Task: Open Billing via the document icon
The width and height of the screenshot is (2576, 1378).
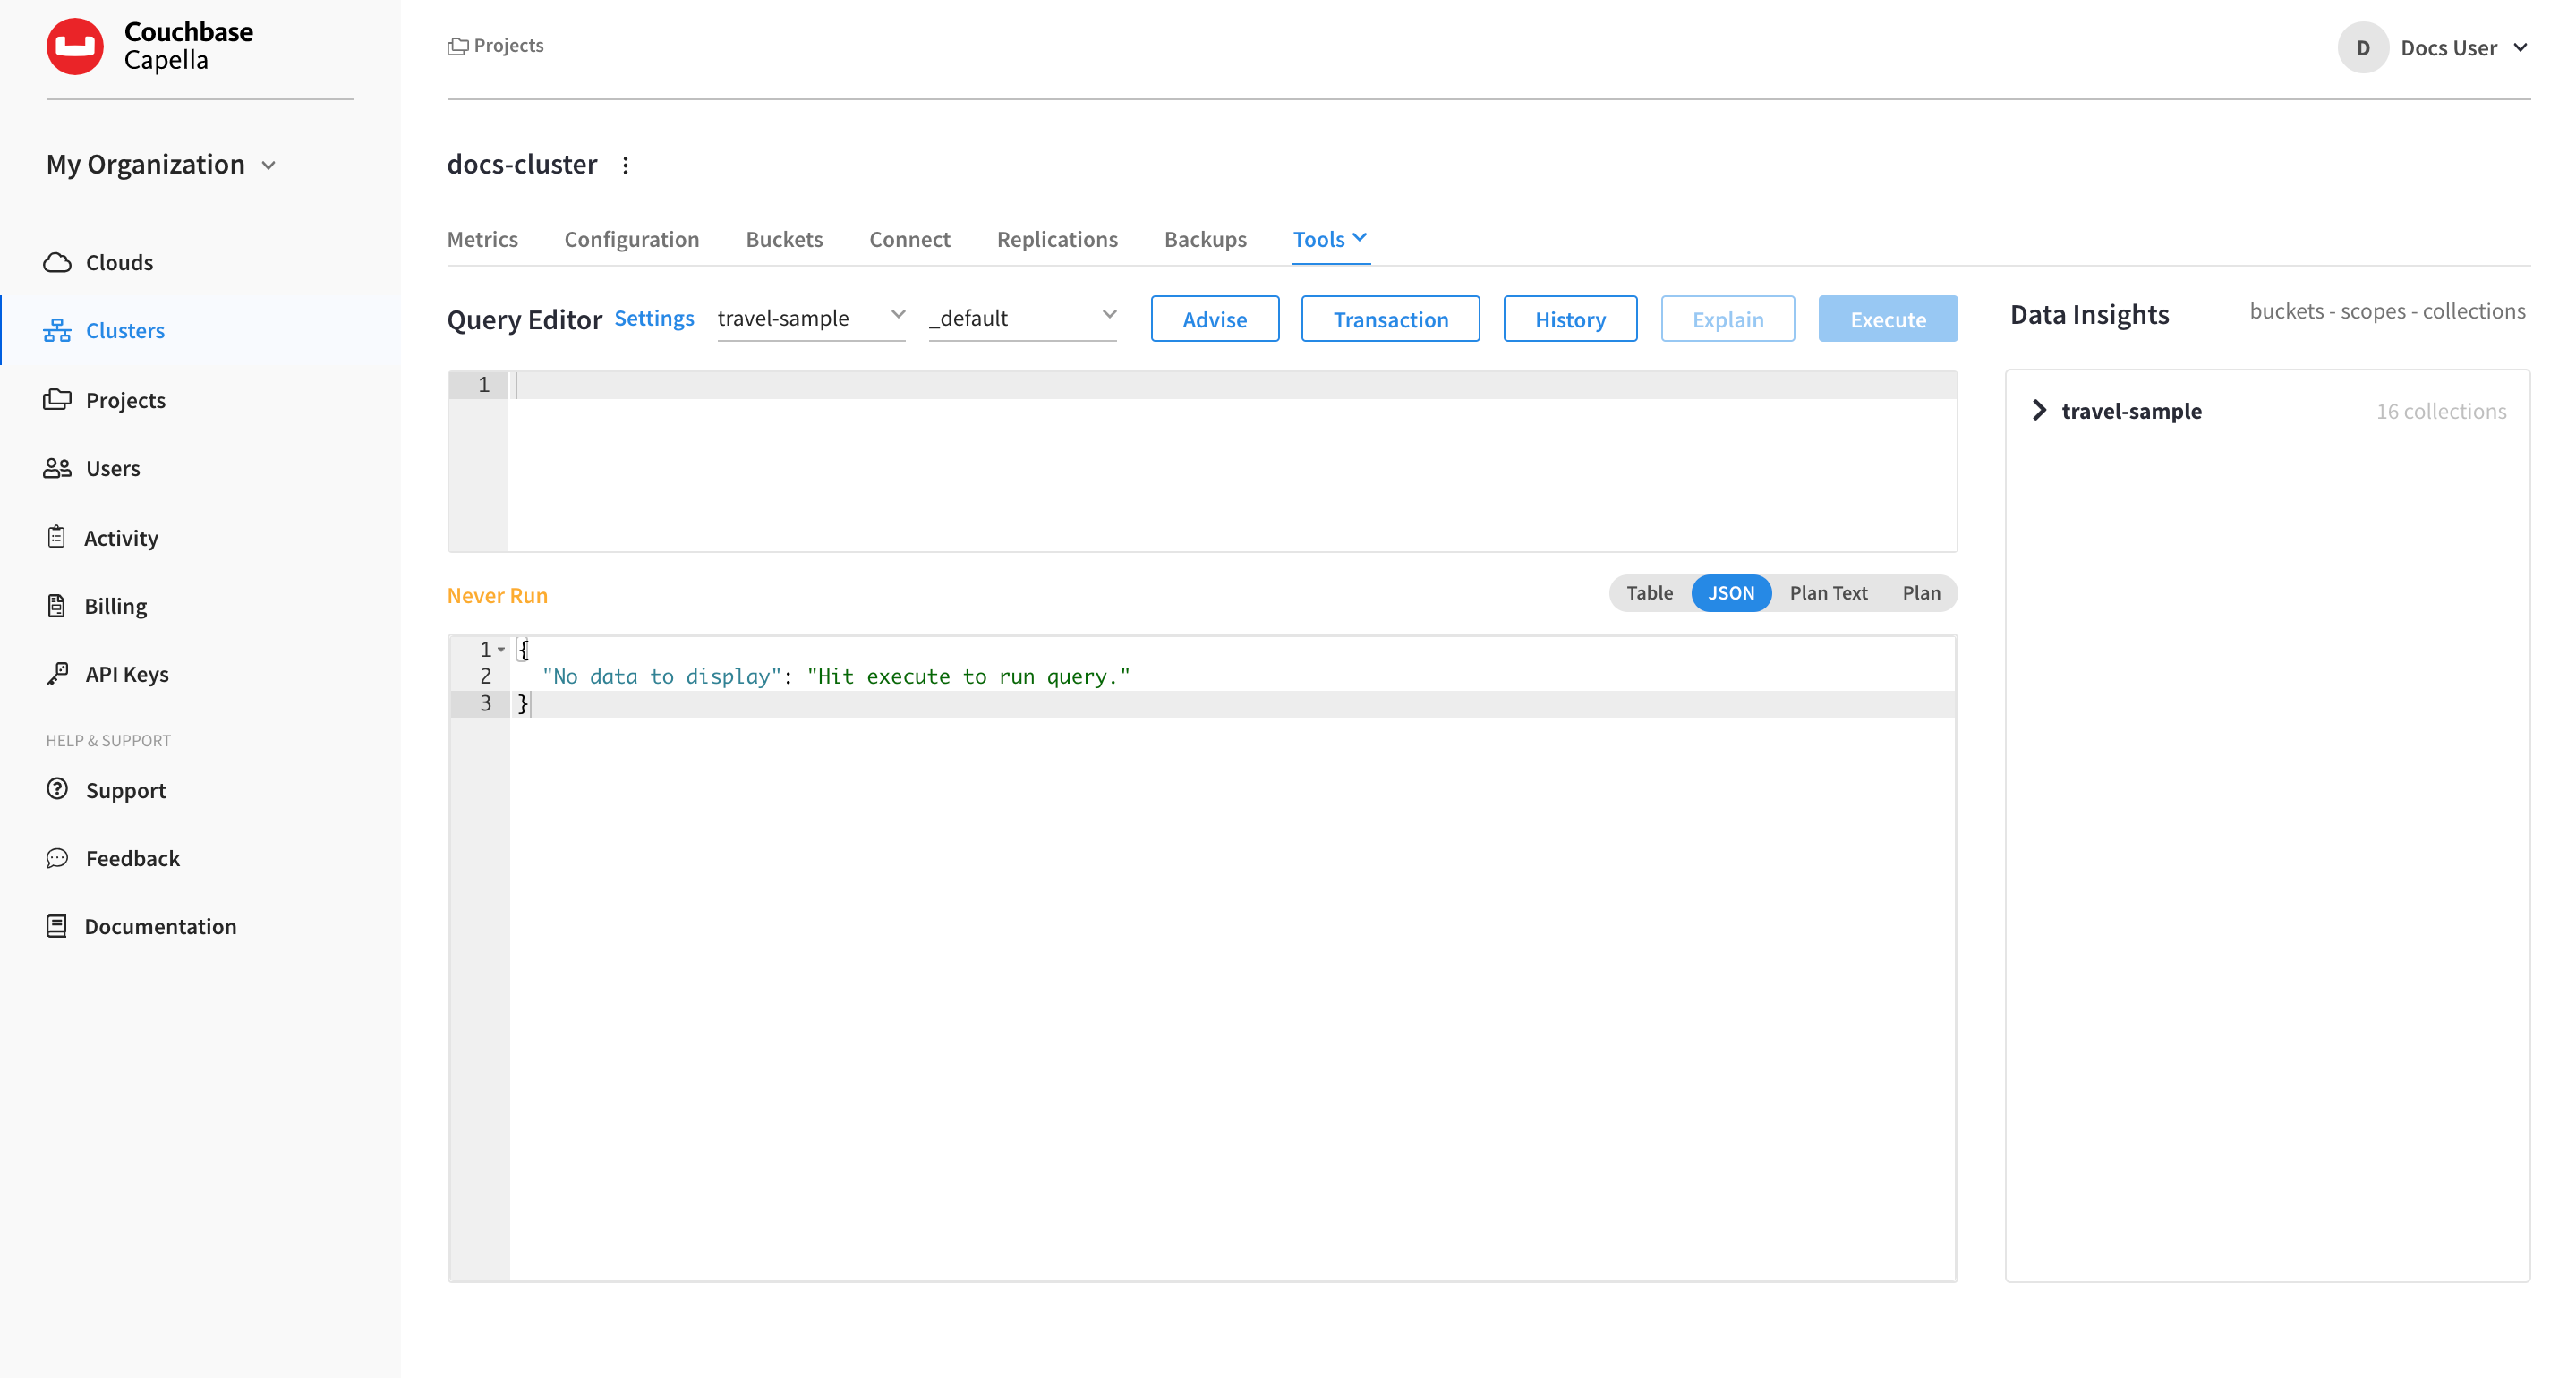Action: point(58,604)
